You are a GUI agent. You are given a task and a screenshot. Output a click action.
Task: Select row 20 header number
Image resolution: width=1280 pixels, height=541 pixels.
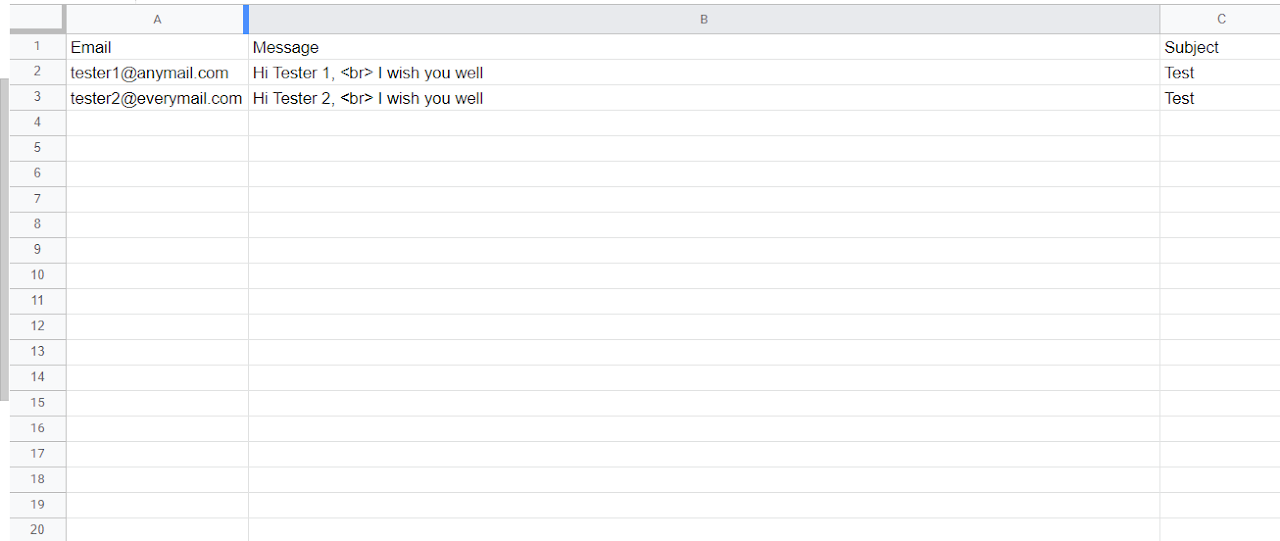click(x=38, y=530)
